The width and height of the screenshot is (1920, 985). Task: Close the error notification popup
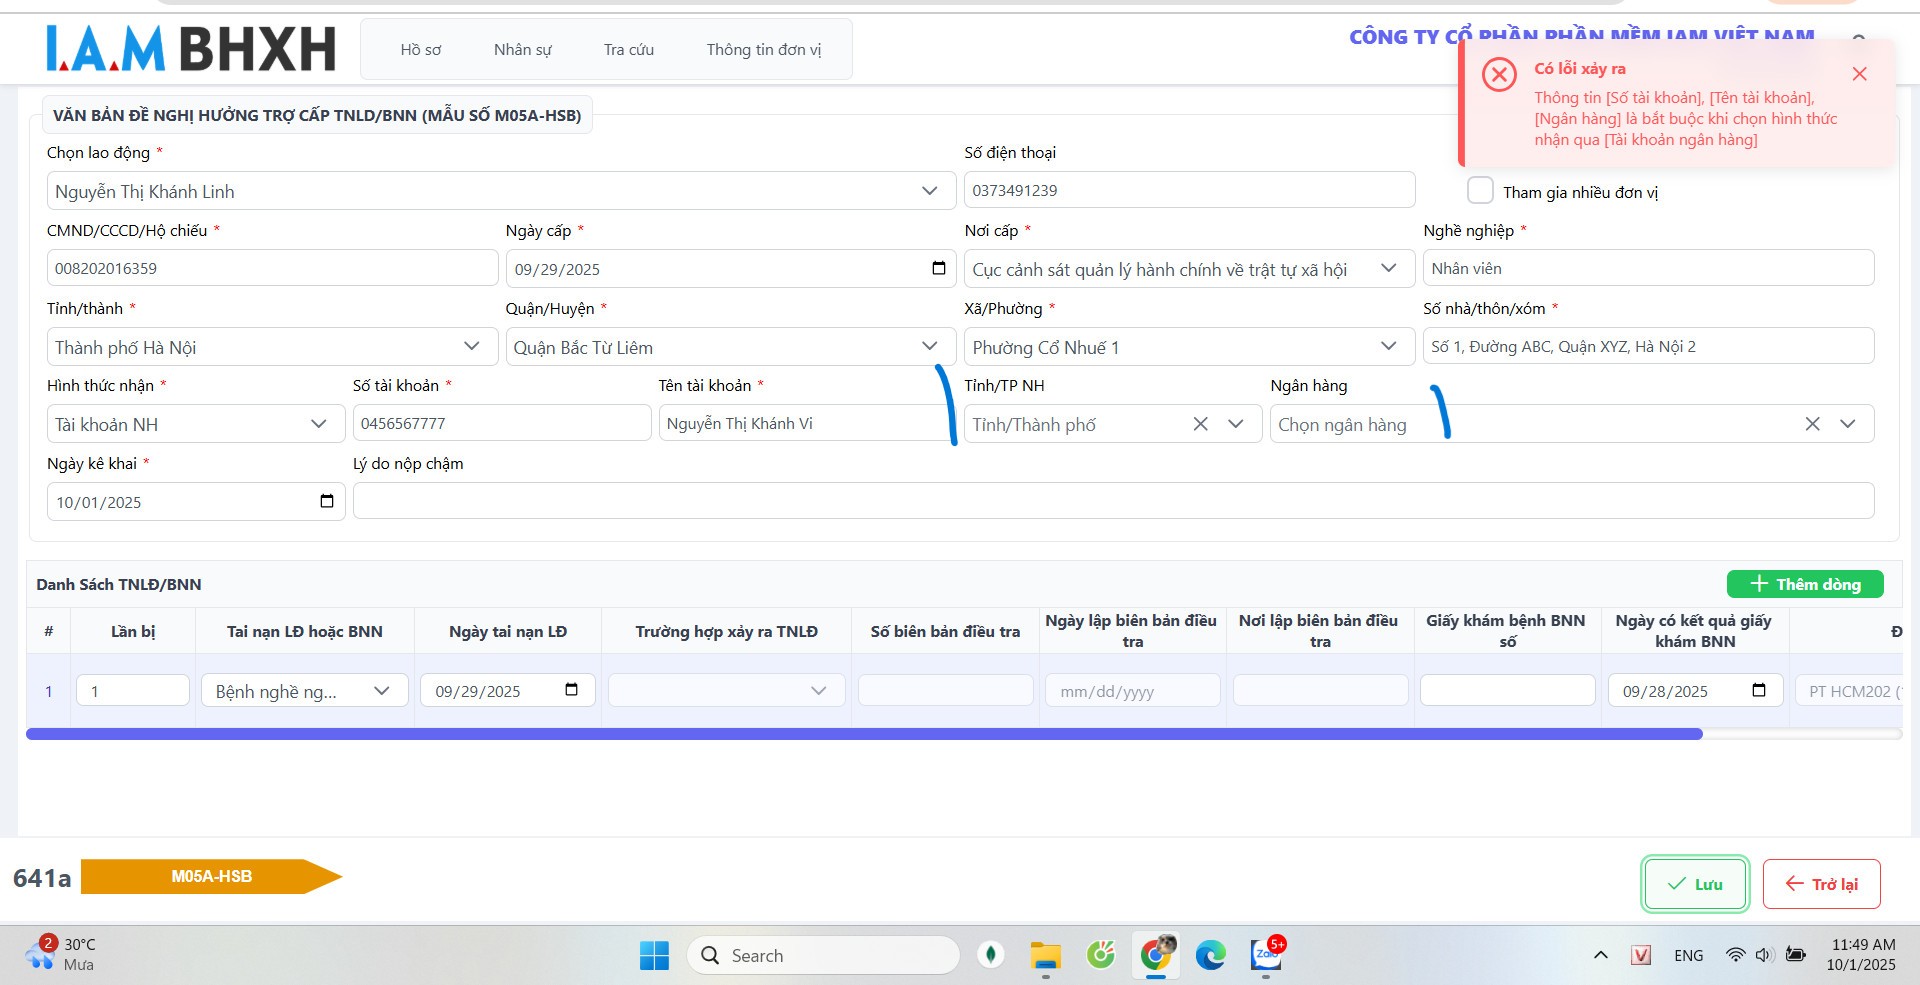coord(1859,74)
